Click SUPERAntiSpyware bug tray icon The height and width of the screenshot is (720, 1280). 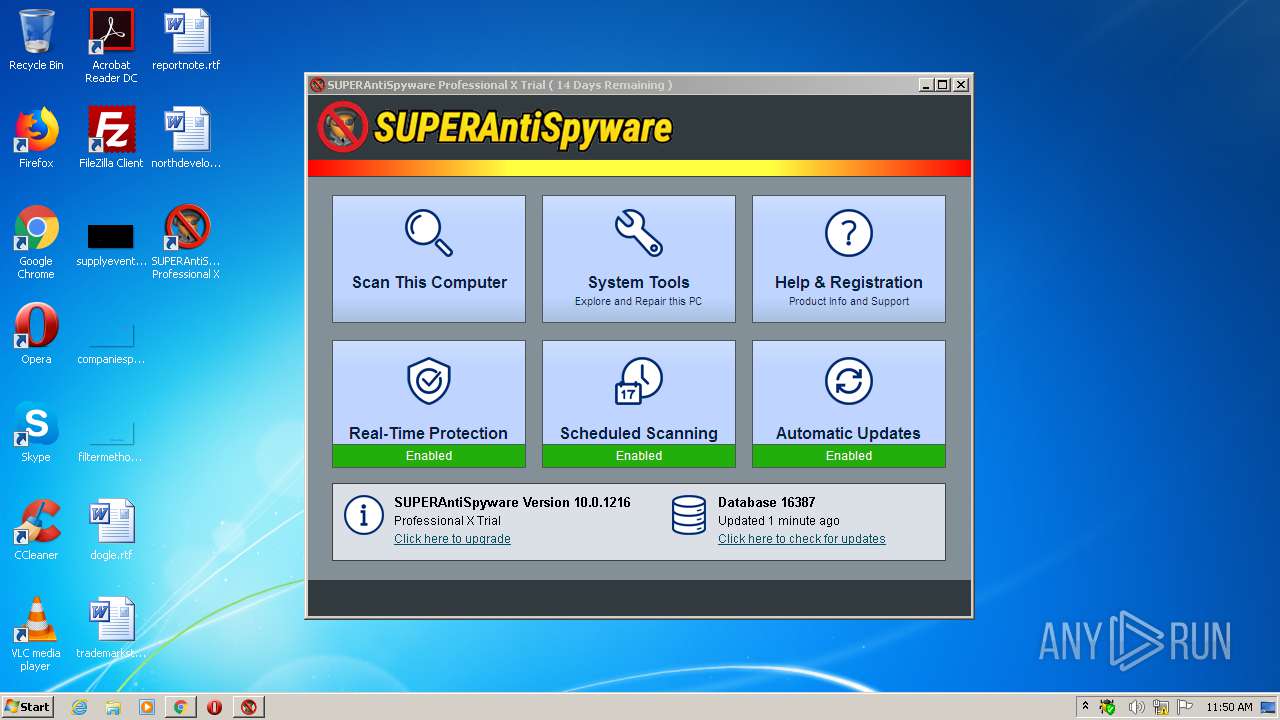point(1108,707)
